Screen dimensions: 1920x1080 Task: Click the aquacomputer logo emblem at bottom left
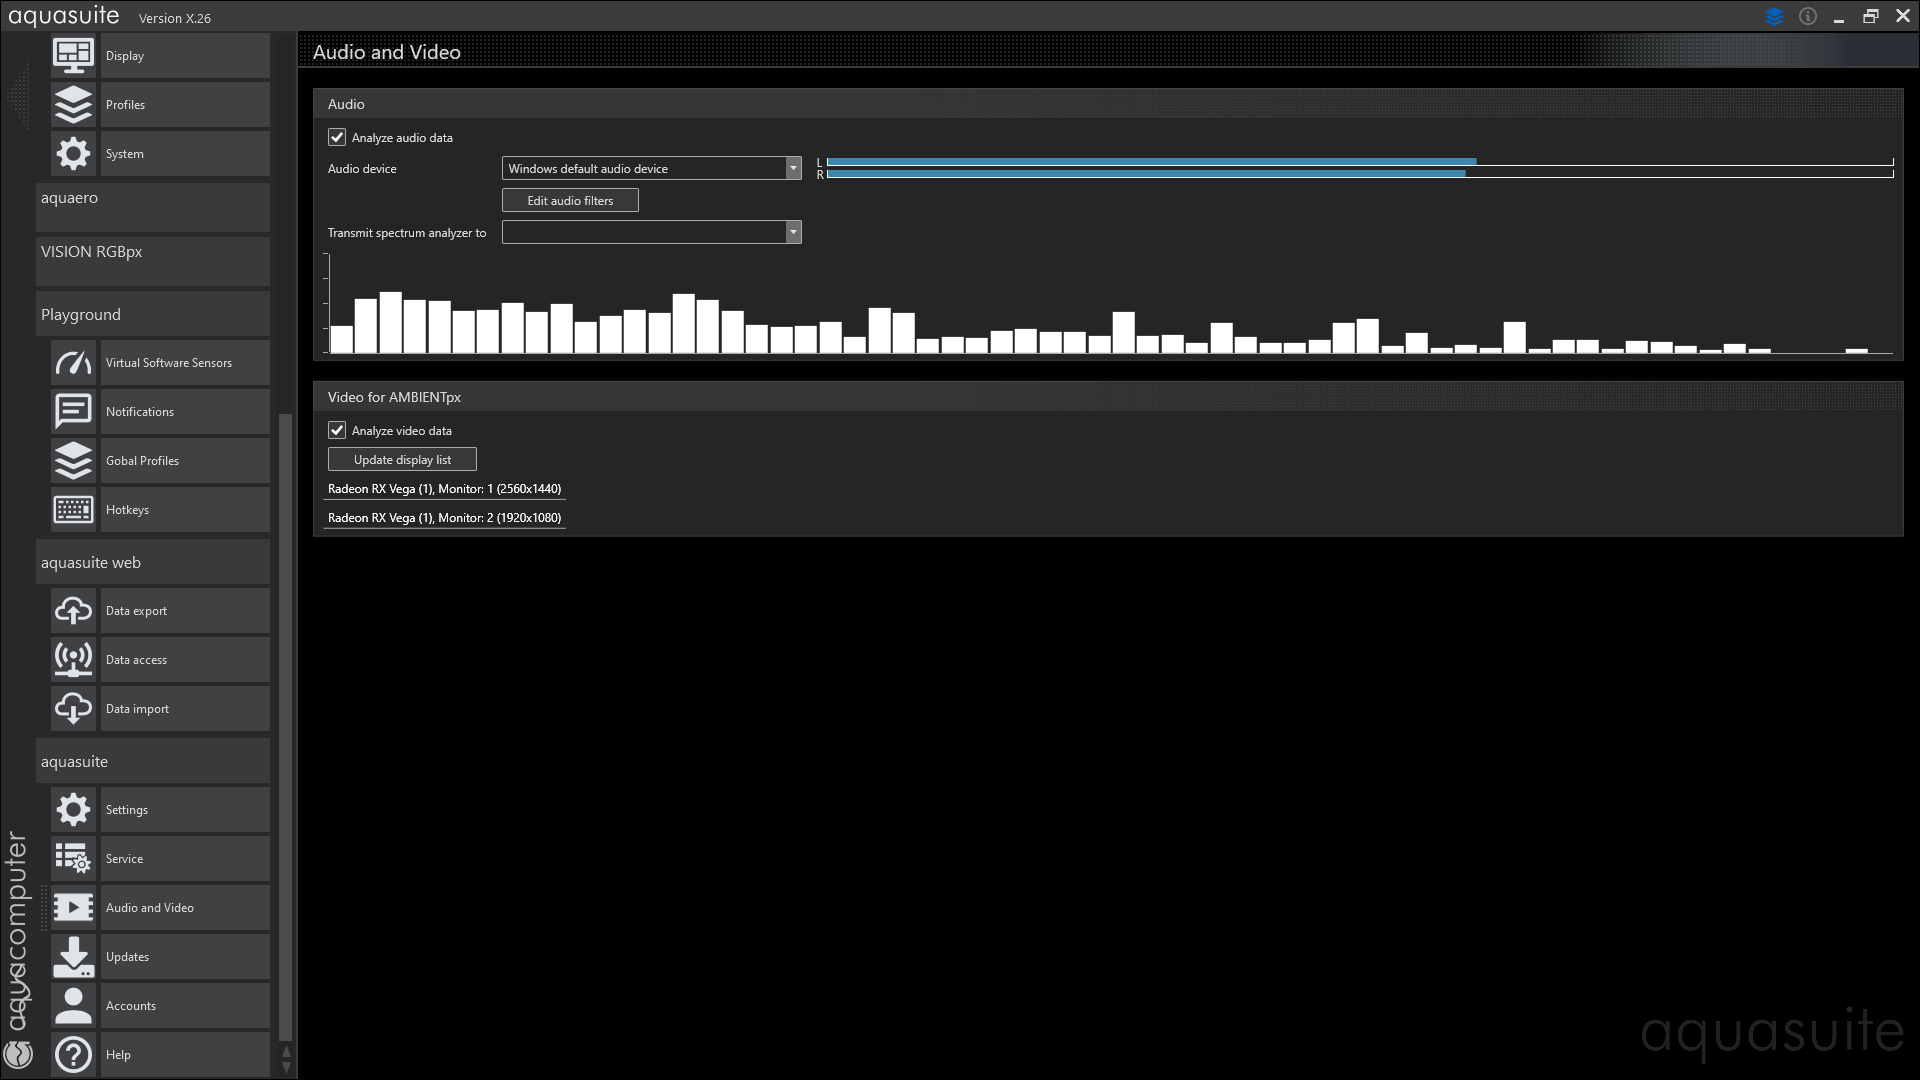point(18,1054)
